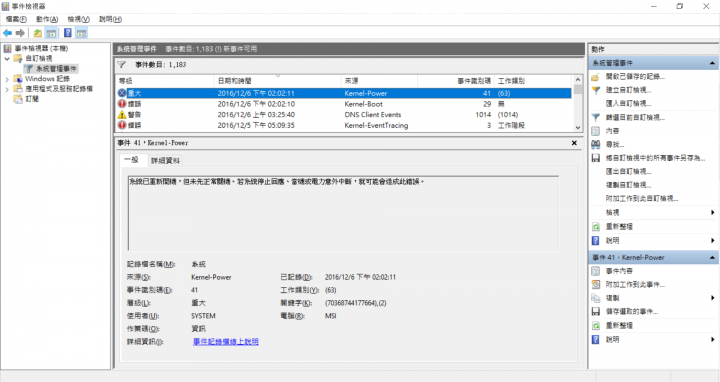Switch to the 一般 tab
Screen dimensions: 720x382
point(132,160)
